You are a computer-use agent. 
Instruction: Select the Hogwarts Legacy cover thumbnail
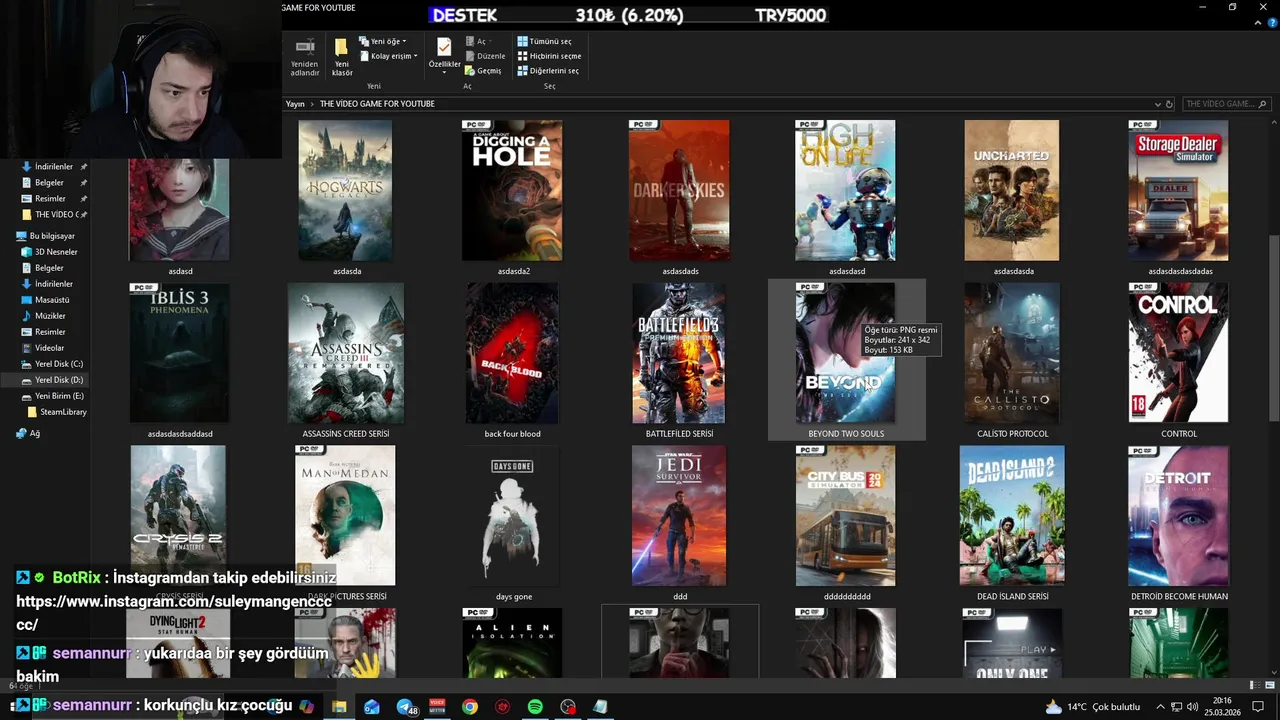[345, 191]
